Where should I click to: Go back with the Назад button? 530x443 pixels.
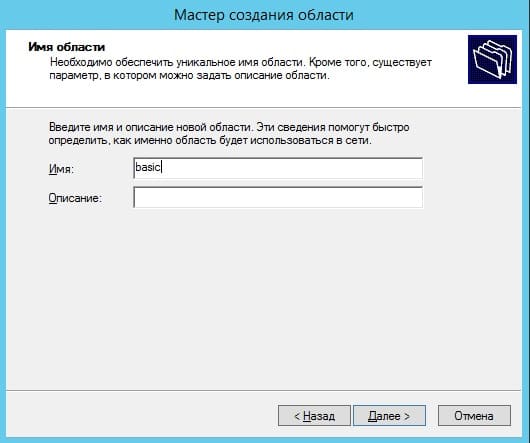tap(314, 416)
